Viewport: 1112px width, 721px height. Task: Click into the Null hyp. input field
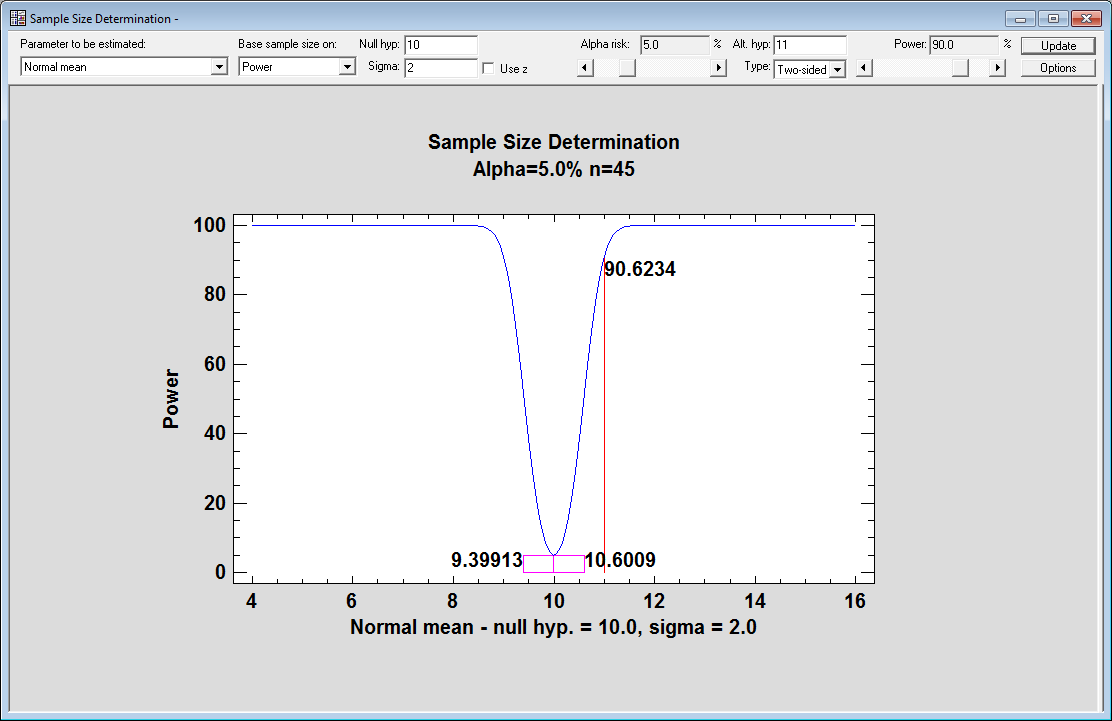(x=440, y=45)
